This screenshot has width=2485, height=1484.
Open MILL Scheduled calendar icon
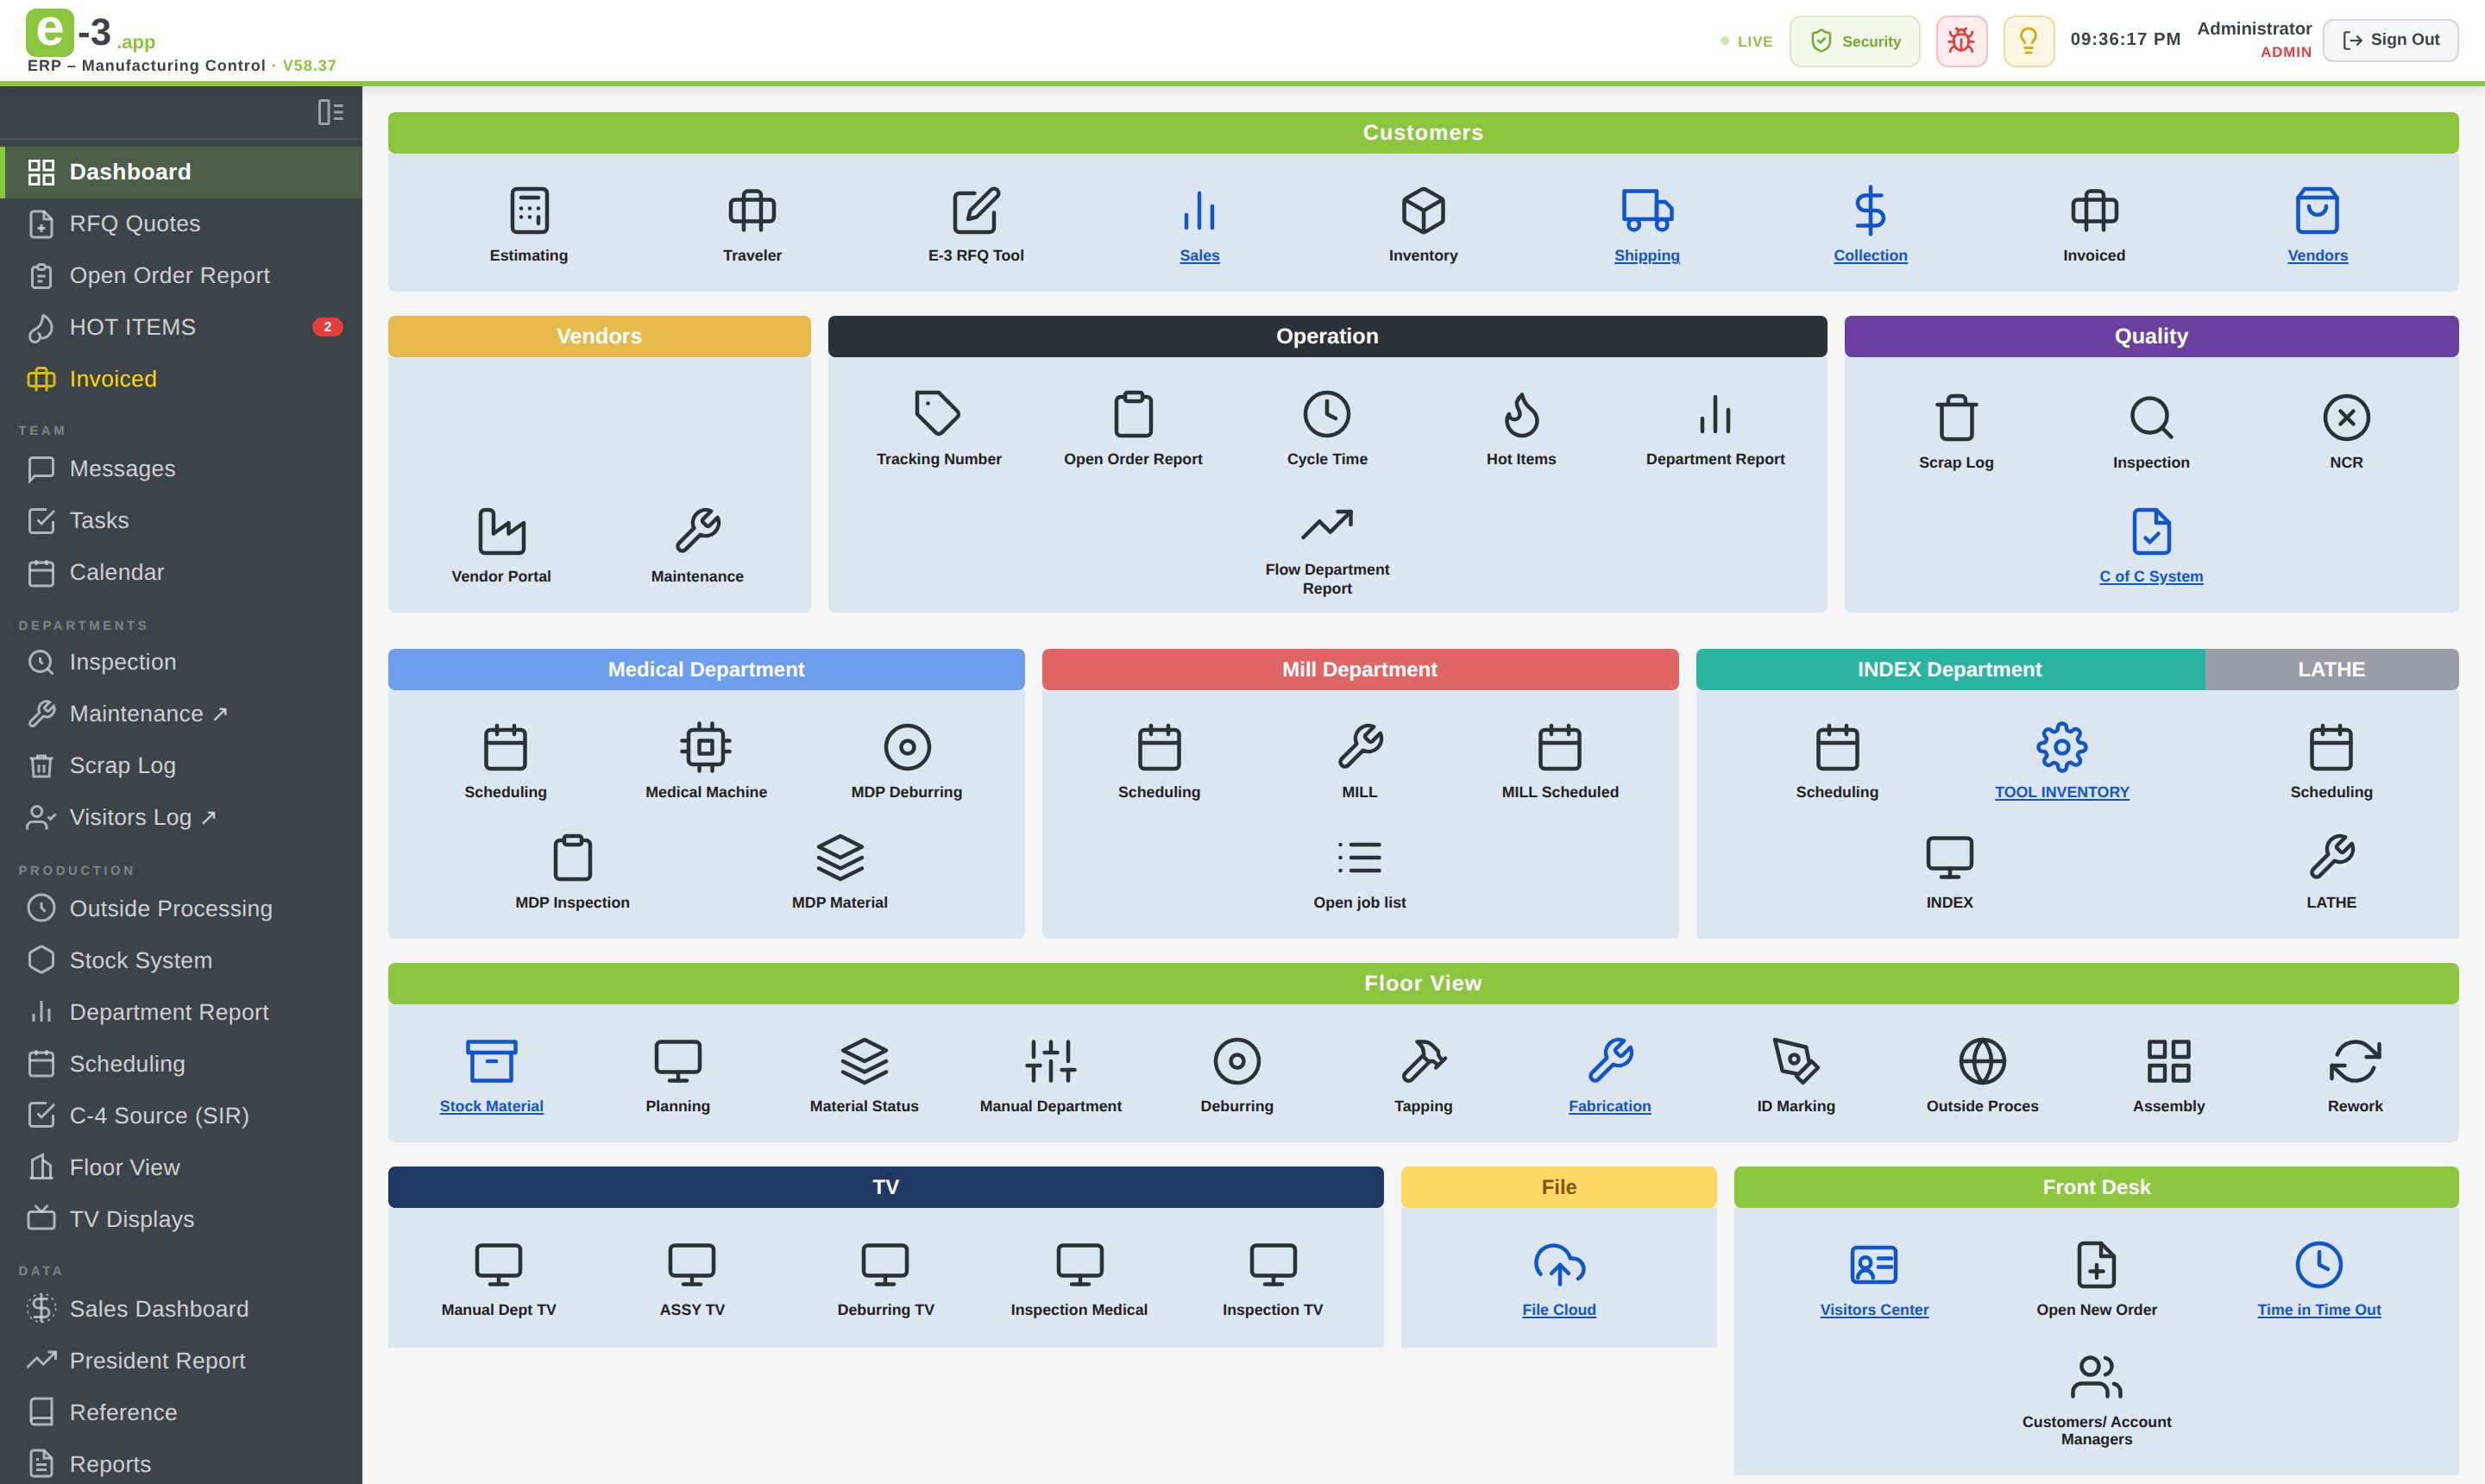[1559, 747]
